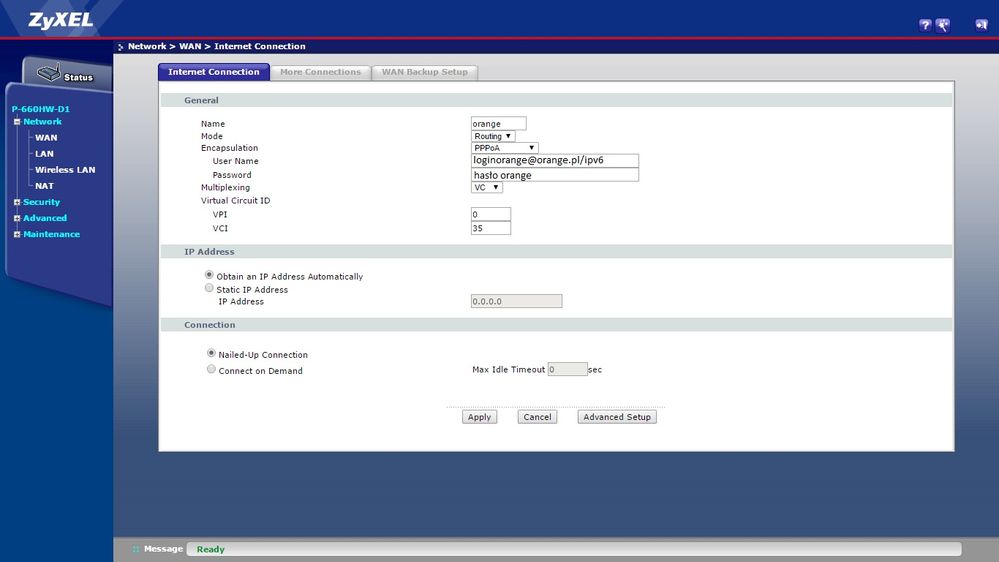This screenshot has width=999, height=562.
Task: Click the Message bar icon
Action: (x=136, y=549)
